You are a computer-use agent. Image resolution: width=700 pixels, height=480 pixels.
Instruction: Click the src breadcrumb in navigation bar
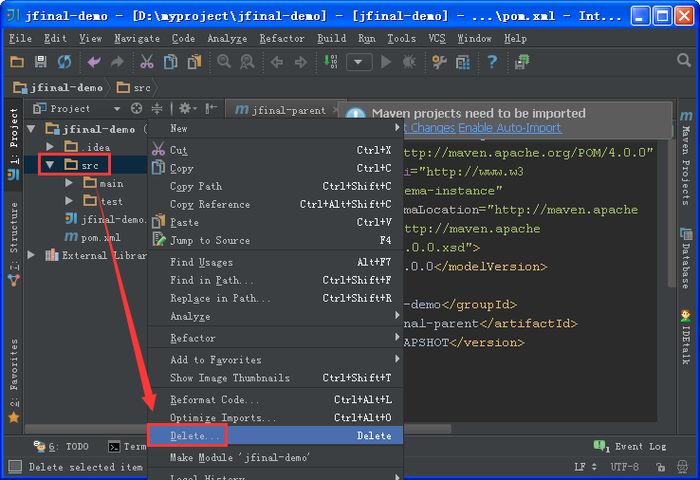click(x=134, y=88)
